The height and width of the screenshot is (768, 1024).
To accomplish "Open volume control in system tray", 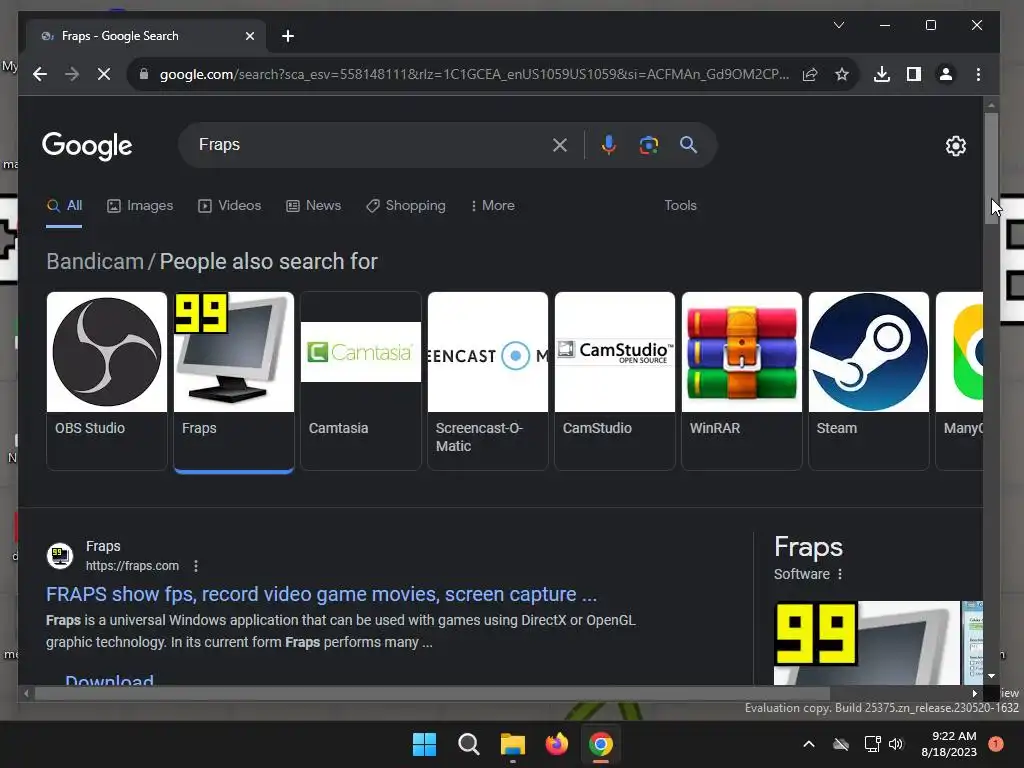I will click(896, 744).
